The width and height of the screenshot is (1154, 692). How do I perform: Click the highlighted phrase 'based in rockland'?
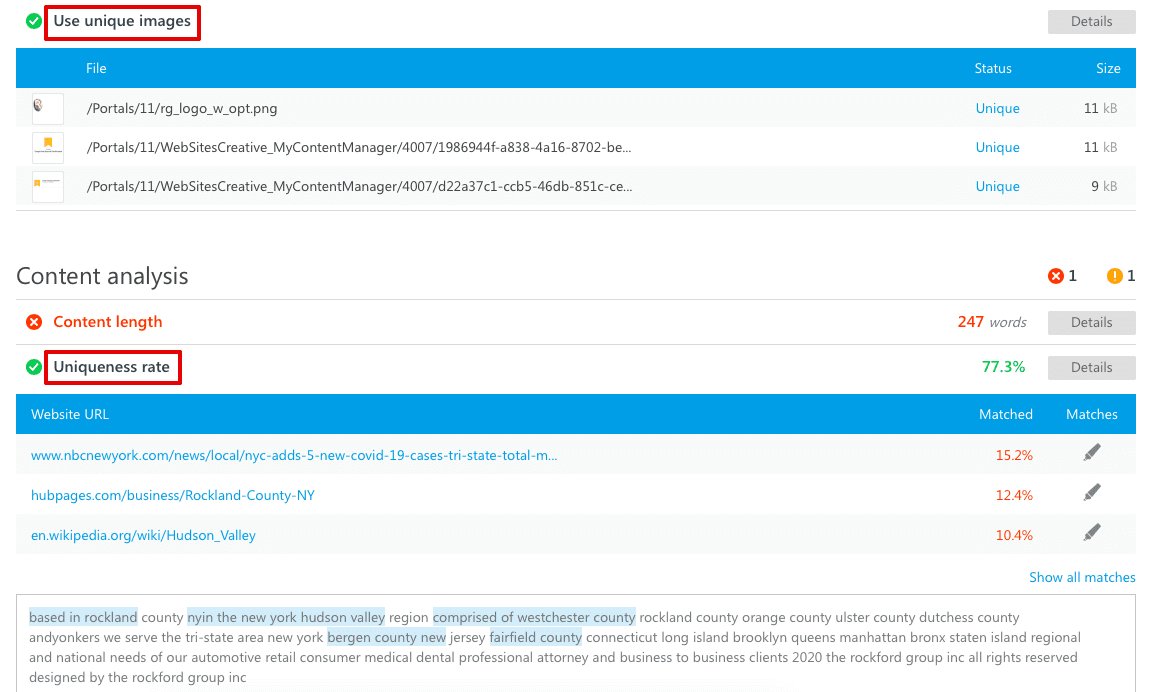coord(83,617)
